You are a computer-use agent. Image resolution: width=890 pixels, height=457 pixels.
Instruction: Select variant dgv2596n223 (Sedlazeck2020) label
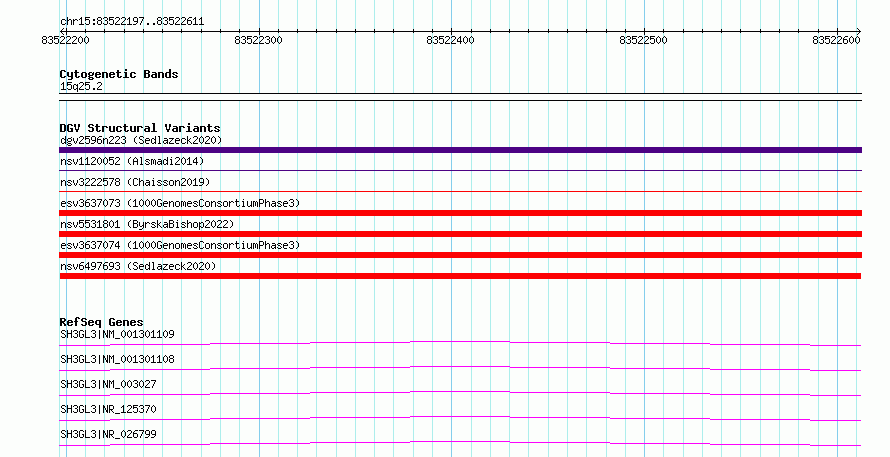tap(141, 140)
